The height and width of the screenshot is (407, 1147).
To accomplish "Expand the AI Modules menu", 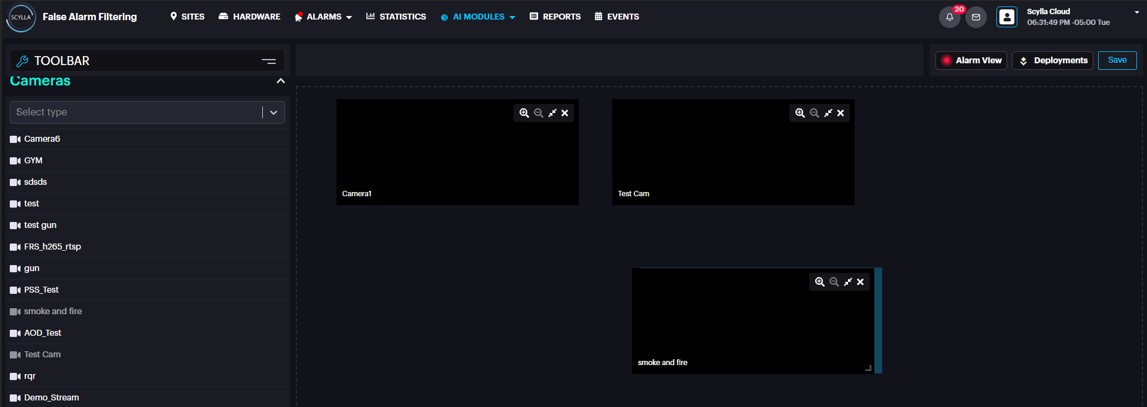I will (478, 17).
